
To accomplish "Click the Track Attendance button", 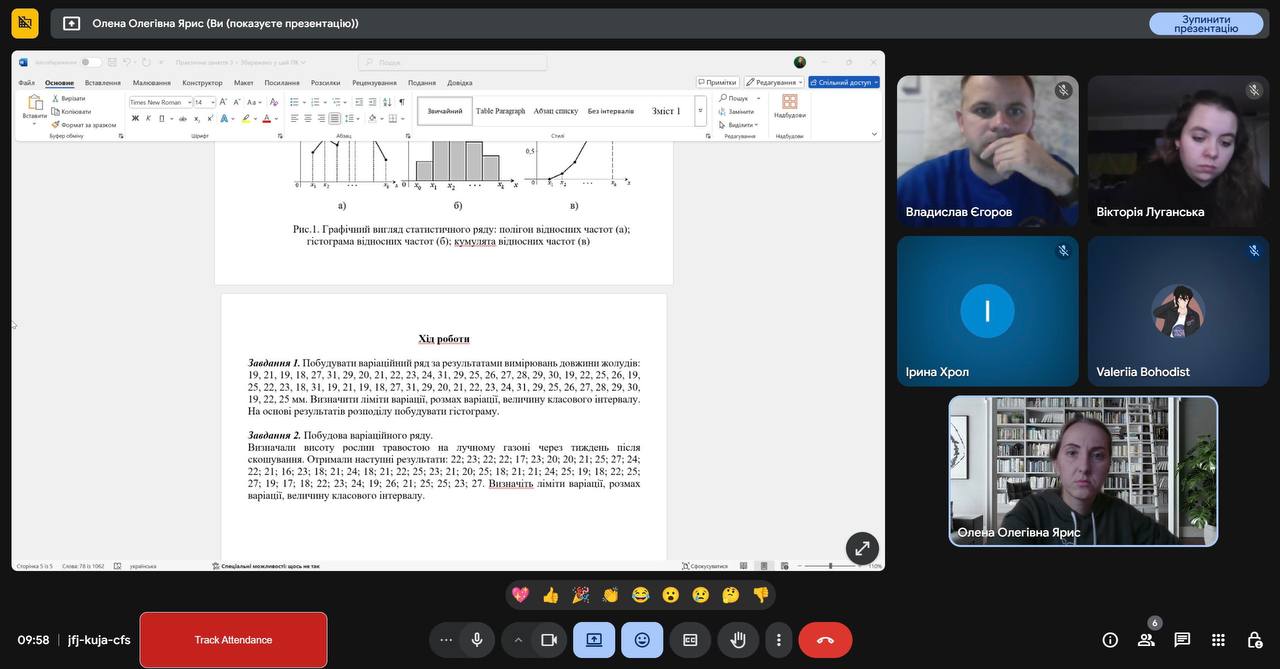I will click(x=233, y=640).
